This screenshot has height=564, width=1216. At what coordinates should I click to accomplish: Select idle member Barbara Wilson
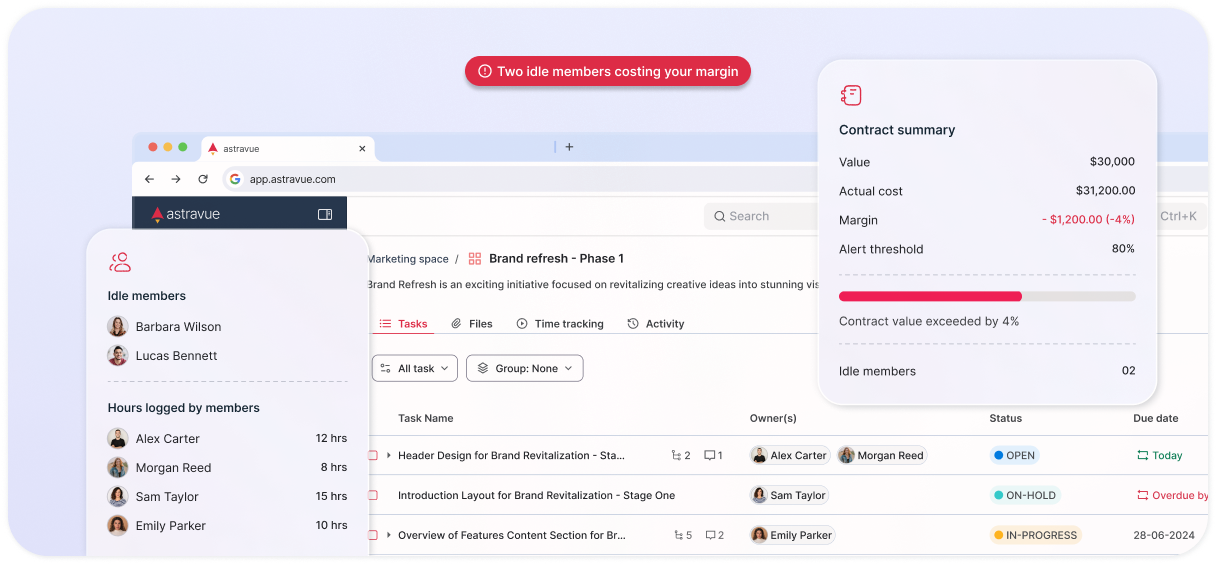pos(164,327)
